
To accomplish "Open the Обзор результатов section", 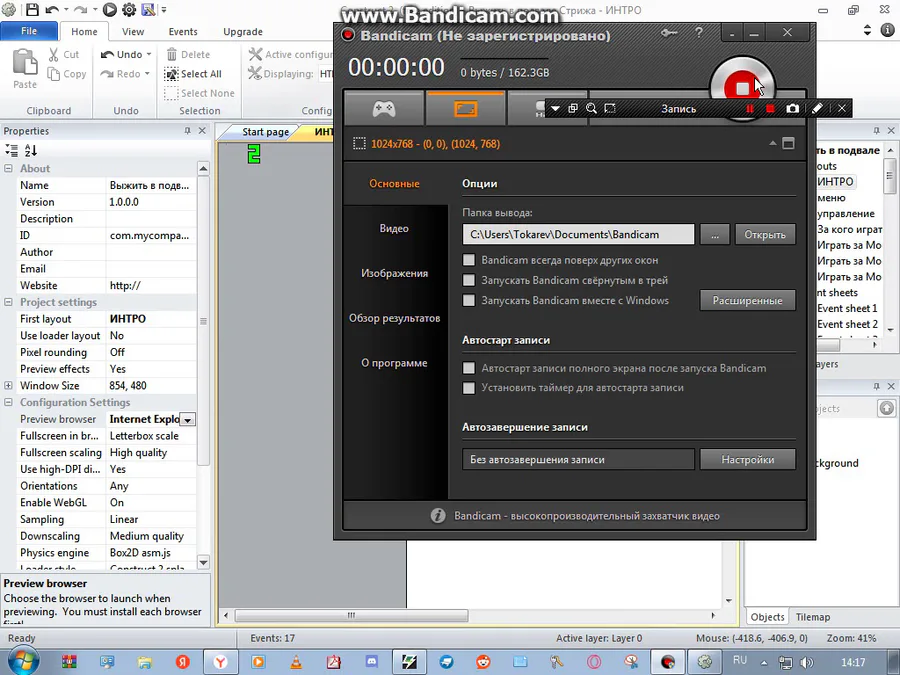I will pyautogui.click(x=394, y=318).
